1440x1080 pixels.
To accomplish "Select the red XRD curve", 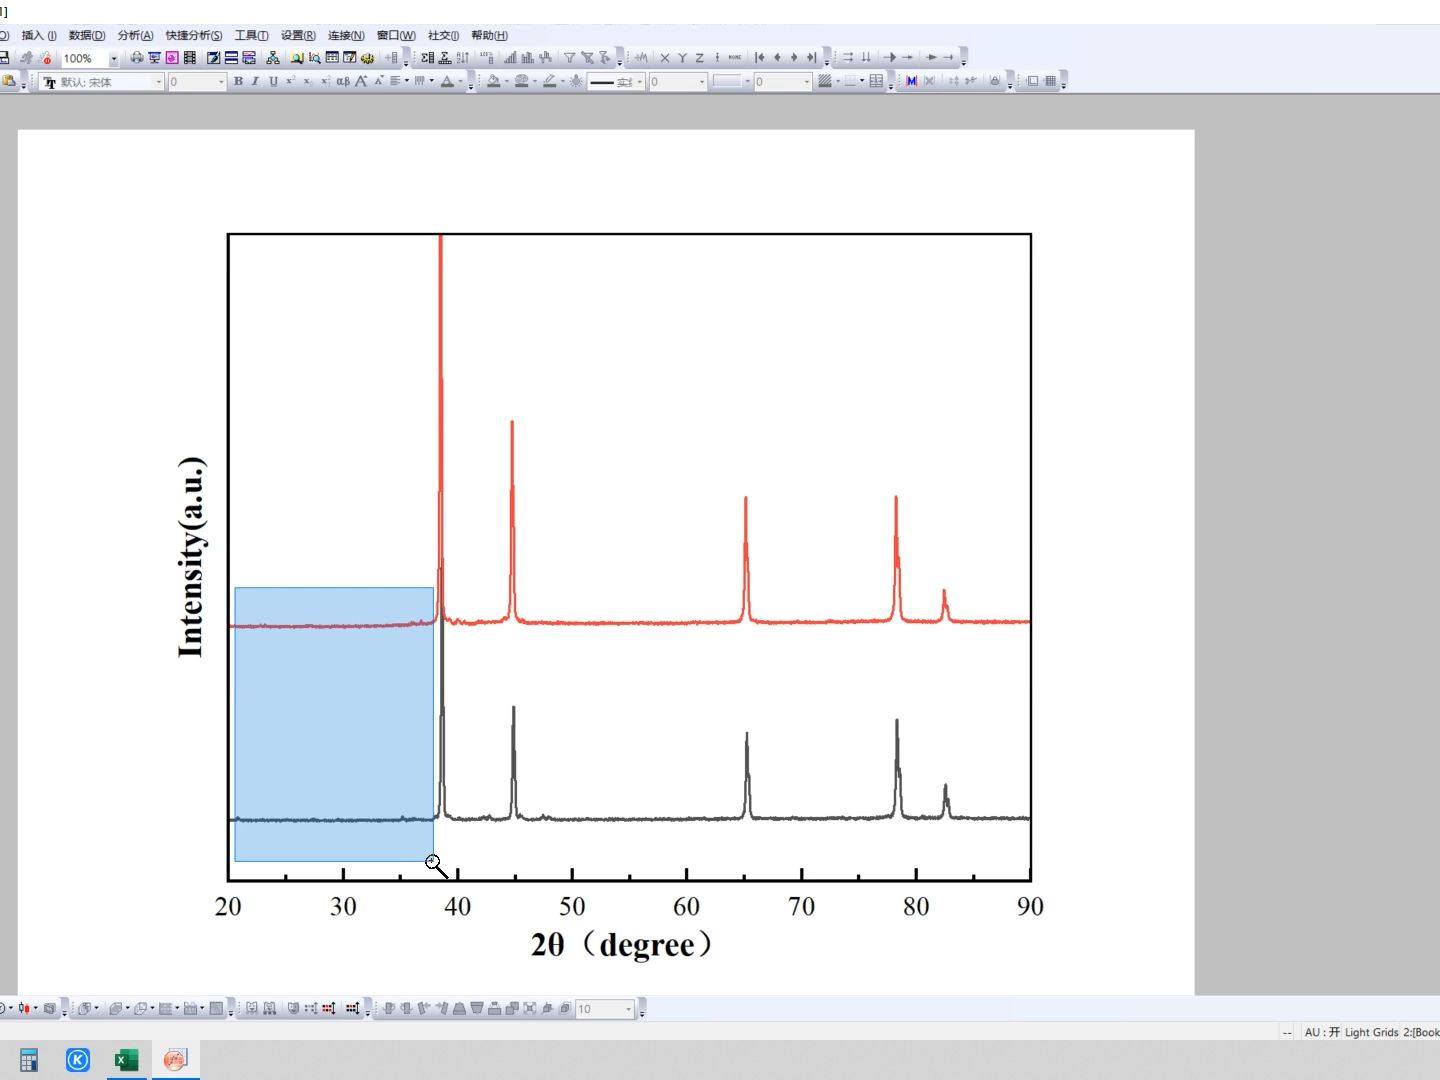I will [630, 622].
